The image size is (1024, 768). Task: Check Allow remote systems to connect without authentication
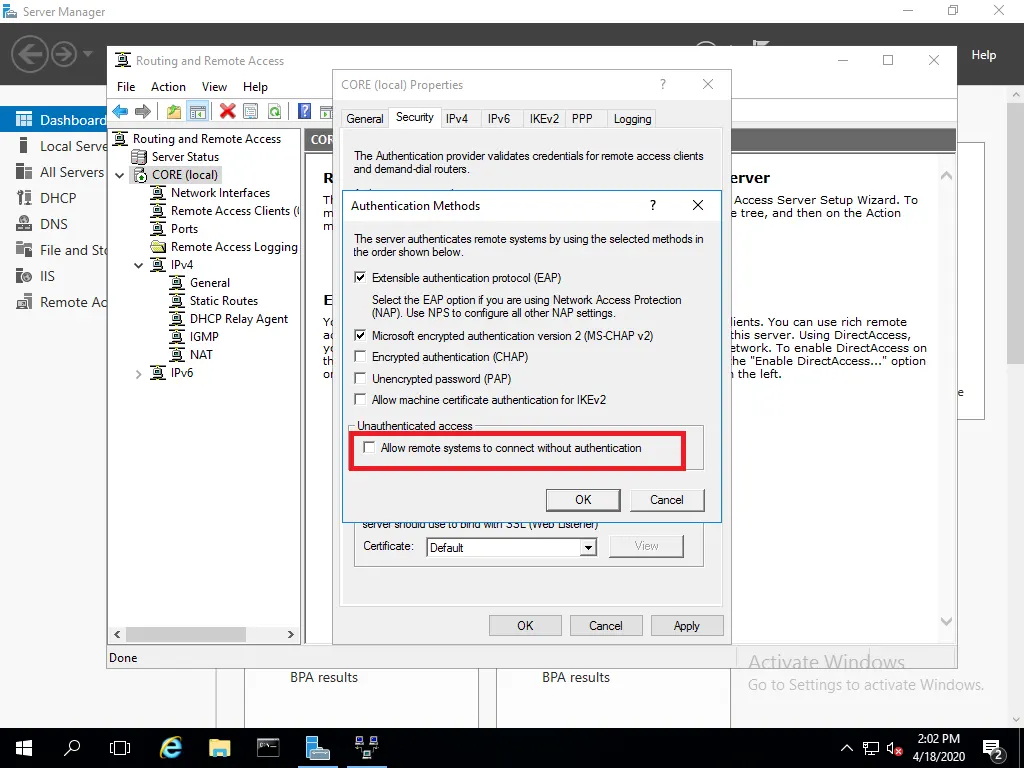(x=369, y=447)
